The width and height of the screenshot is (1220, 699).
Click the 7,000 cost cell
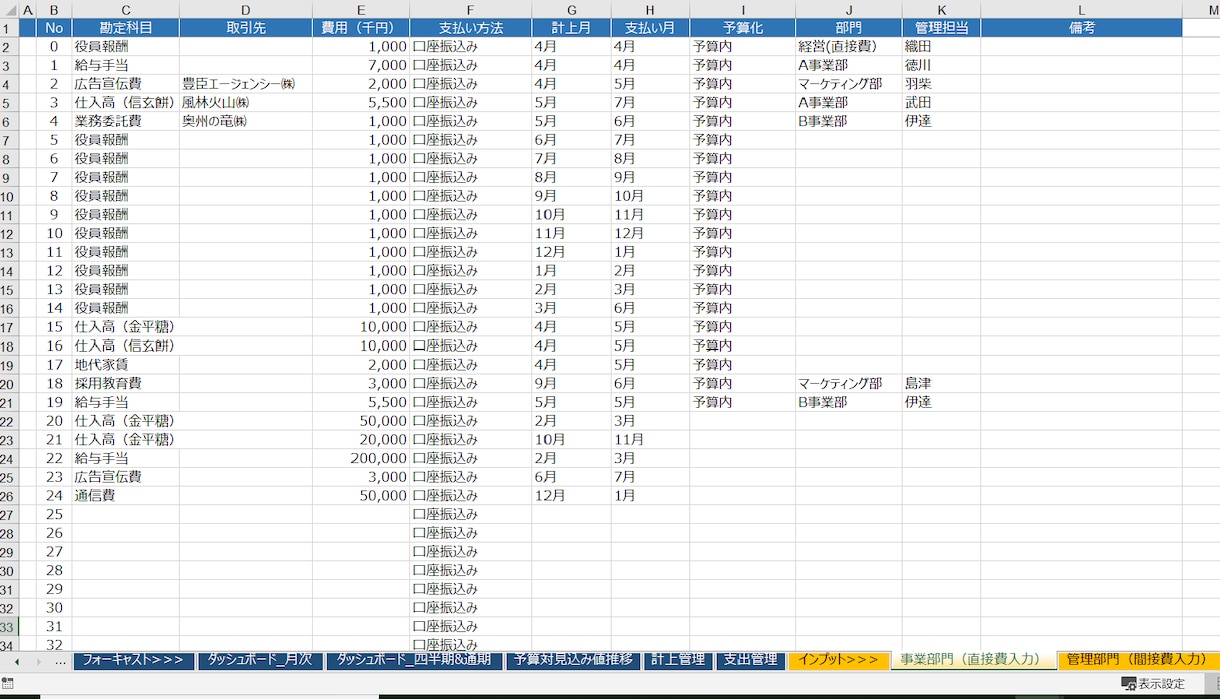point(361,65)
